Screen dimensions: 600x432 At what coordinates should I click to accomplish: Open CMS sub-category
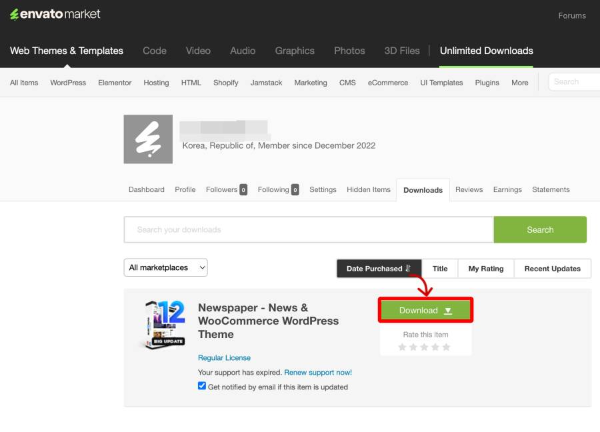(347, 83)
